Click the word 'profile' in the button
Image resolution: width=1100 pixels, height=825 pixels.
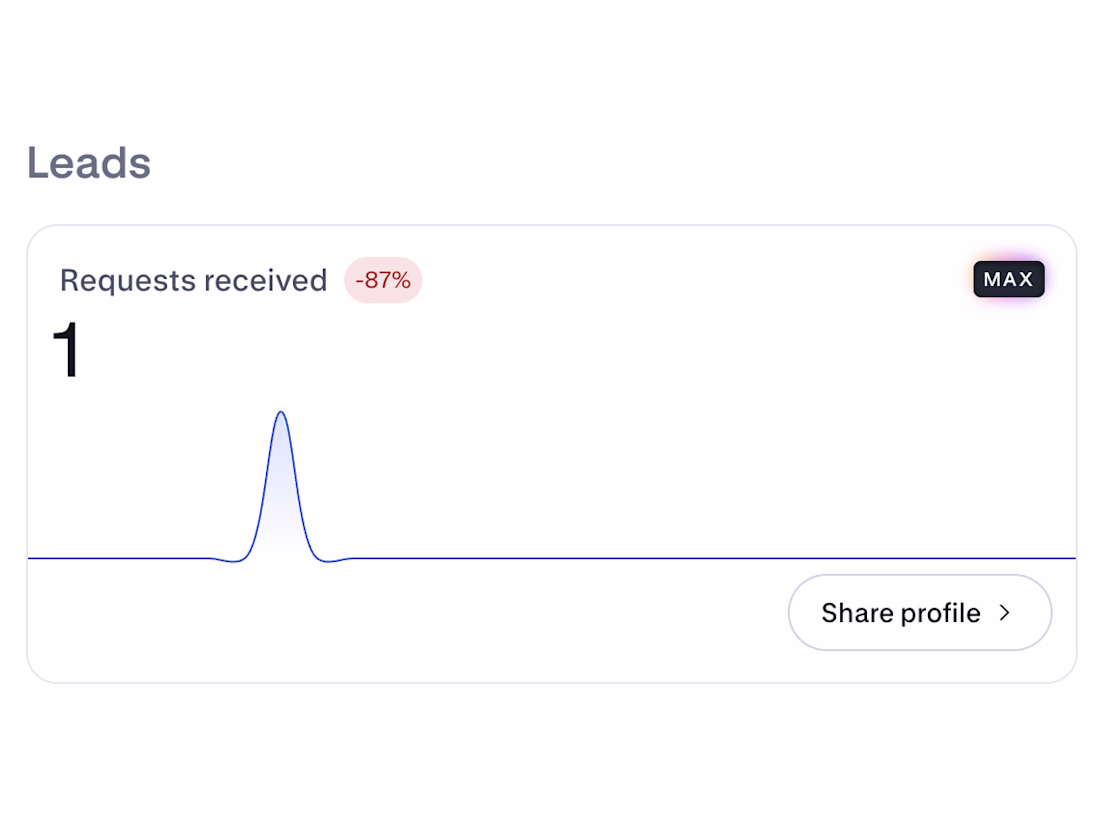coord(940,615)
